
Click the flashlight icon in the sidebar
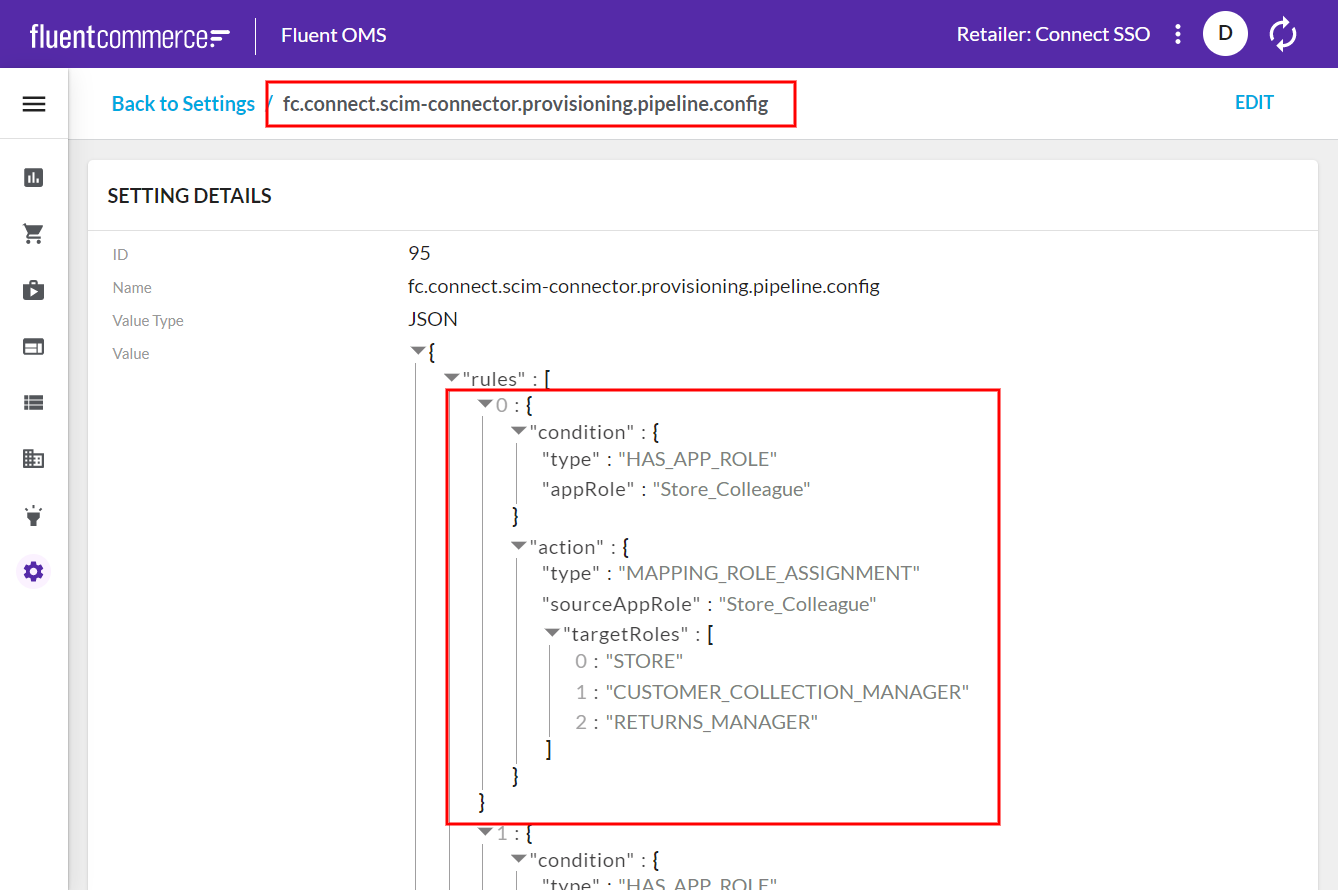[33, 515]
